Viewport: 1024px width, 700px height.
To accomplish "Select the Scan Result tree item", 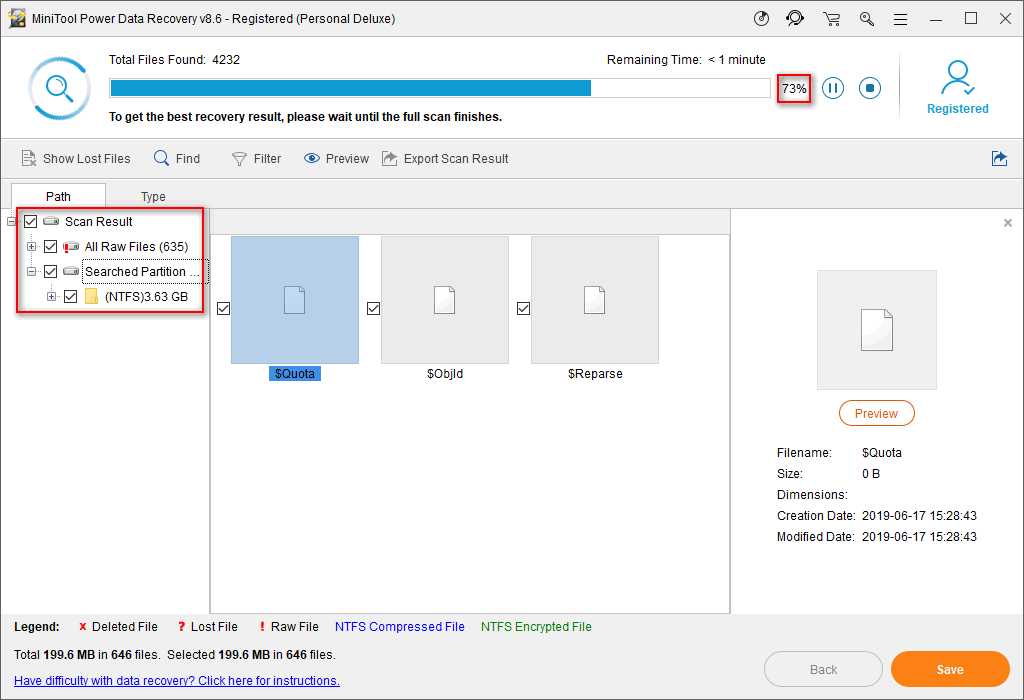I will (x=99, y=221).
